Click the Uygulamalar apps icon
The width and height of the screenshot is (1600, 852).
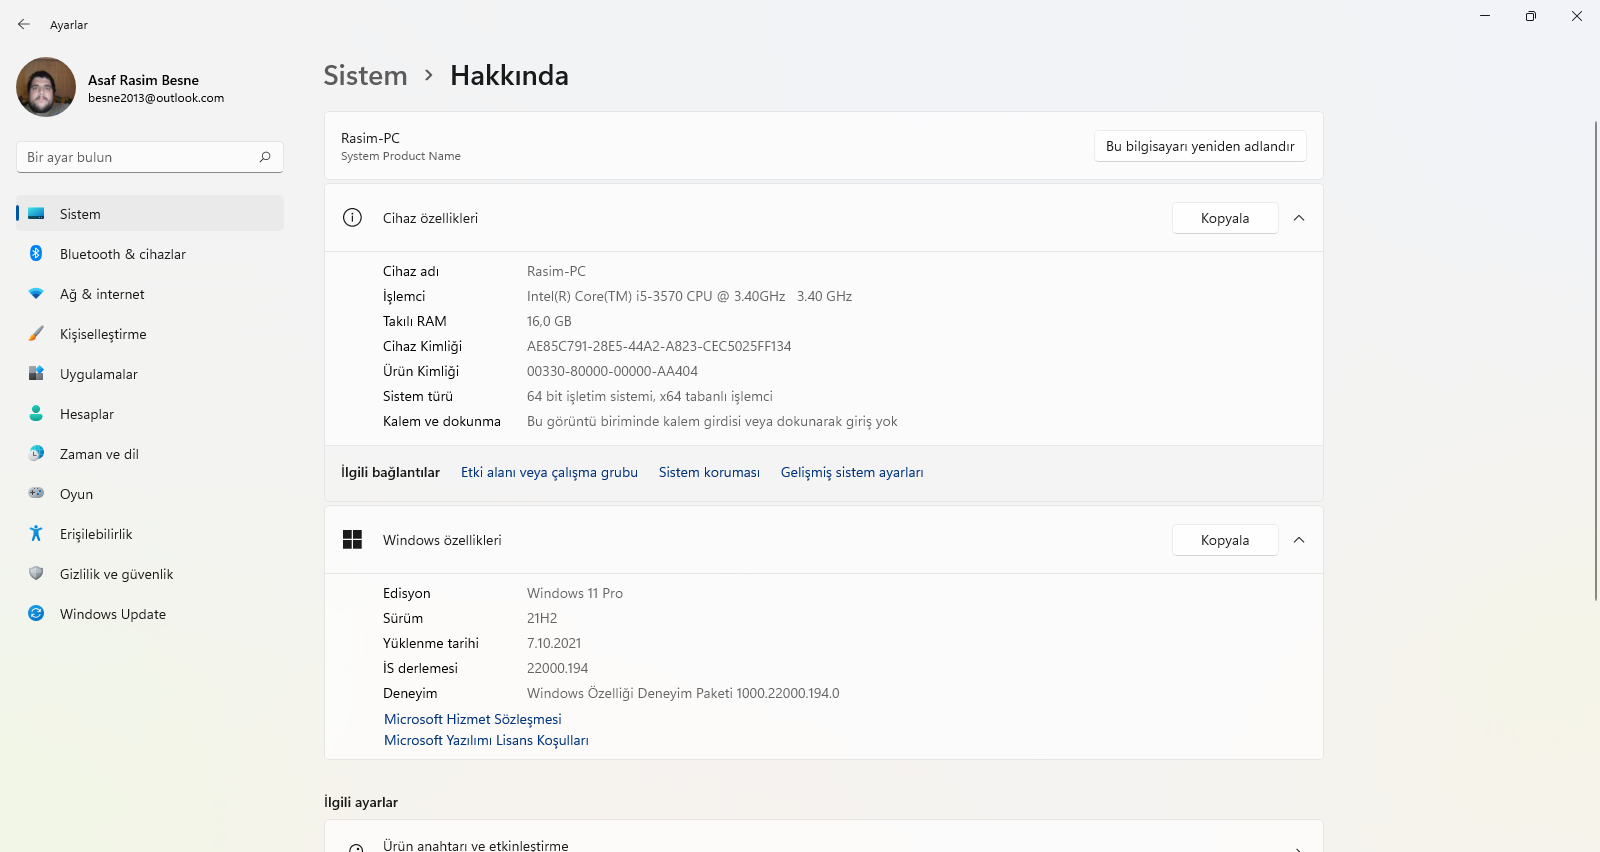click(x=36, y=374)
